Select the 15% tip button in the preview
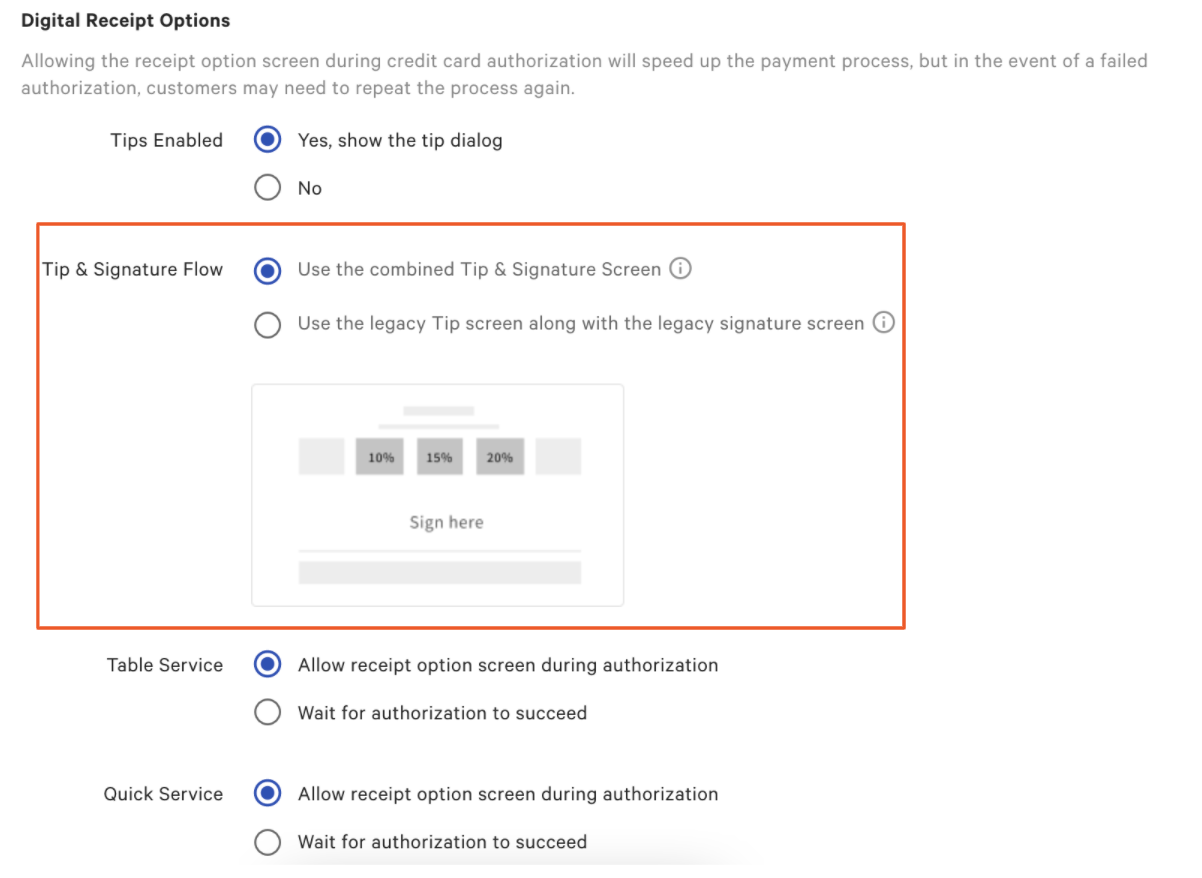This screenshot has height=878, width=1202. [439, 456]
